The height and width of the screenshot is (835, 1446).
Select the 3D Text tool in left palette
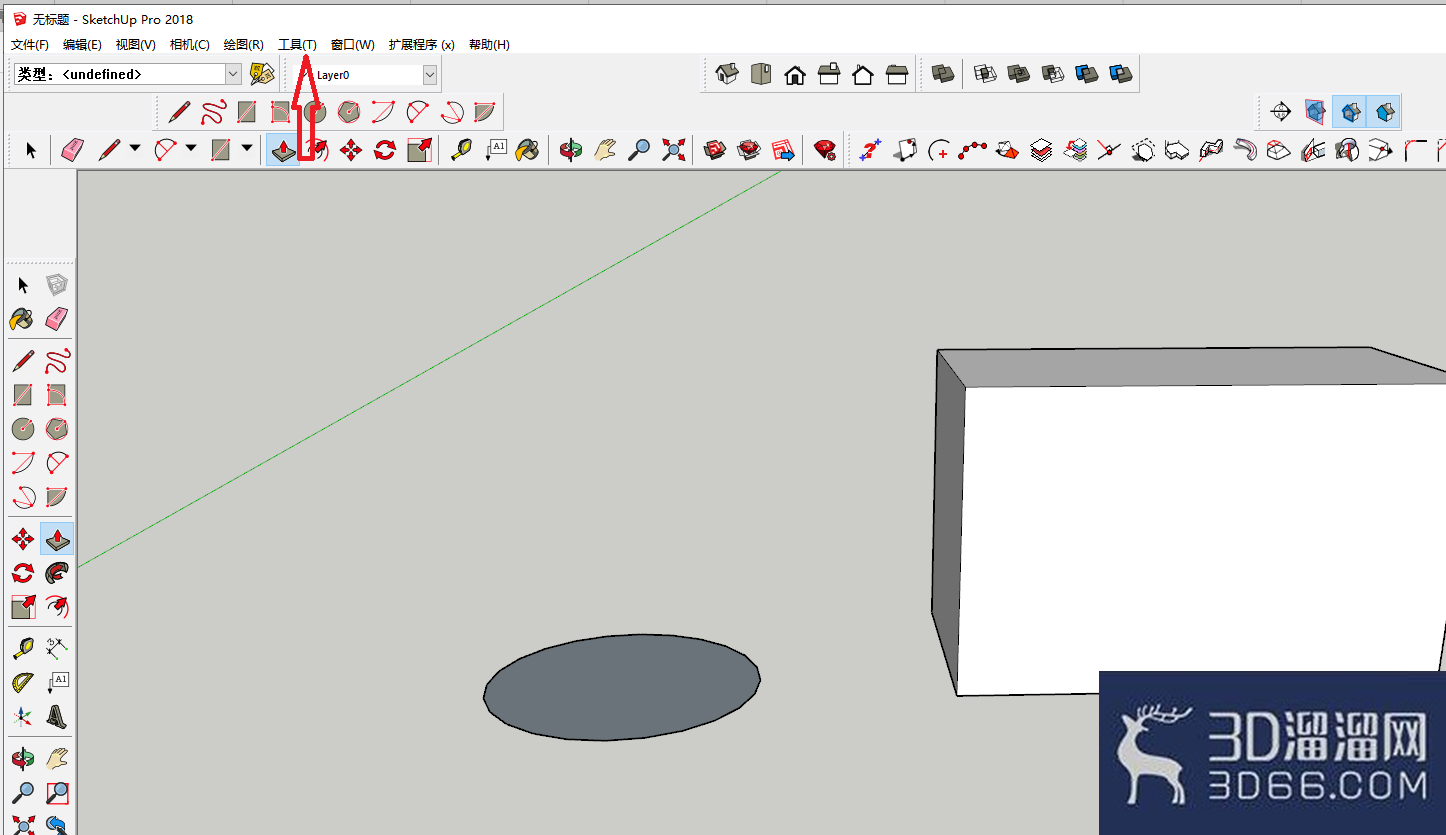point(57,716)
